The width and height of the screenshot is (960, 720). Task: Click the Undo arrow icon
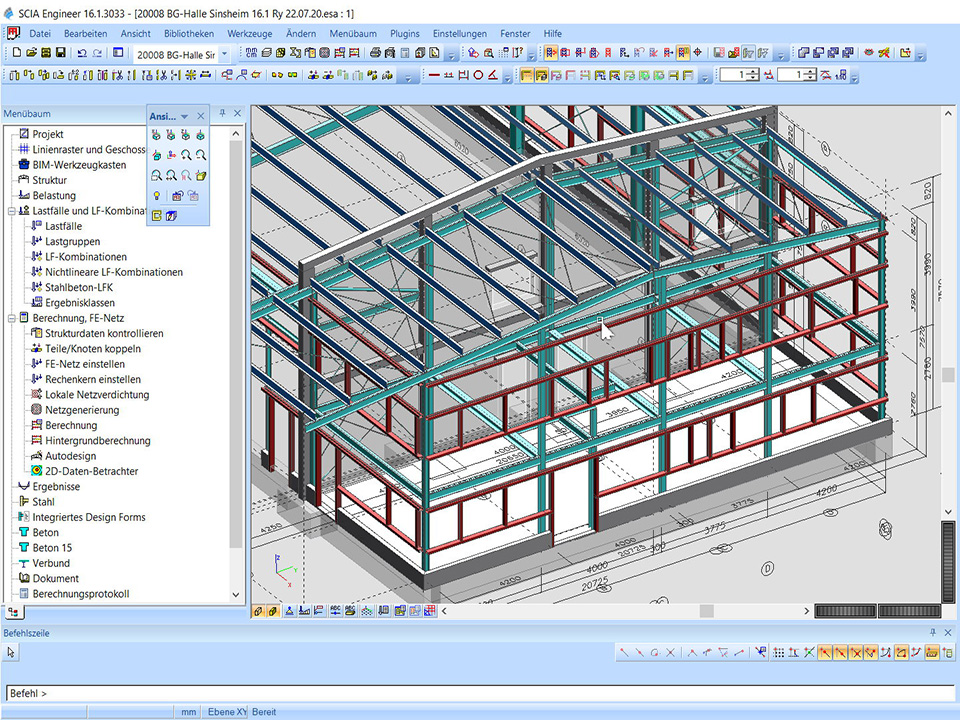pyautogui.click(x=82, y=53)
